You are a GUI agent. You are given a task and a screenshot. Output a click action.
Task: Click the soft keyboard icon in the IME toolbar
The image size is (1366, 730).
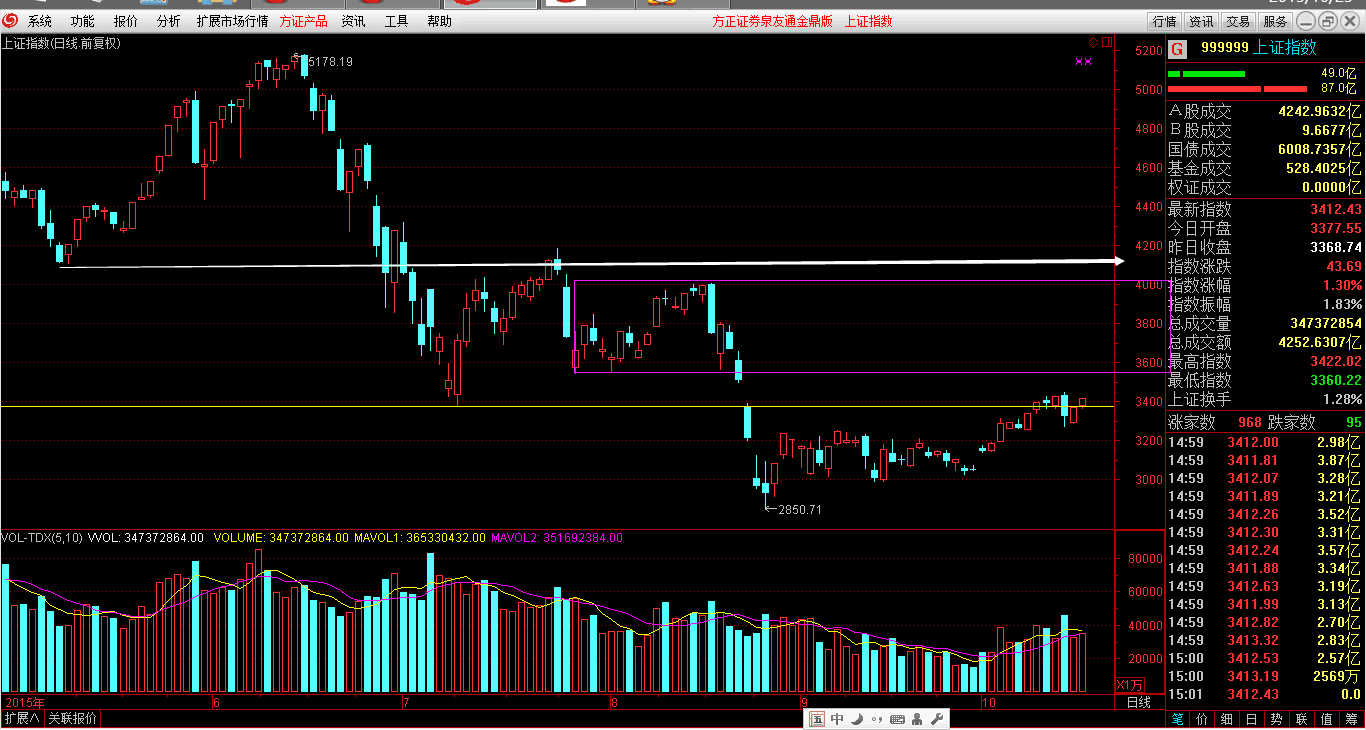click(897, 719)
